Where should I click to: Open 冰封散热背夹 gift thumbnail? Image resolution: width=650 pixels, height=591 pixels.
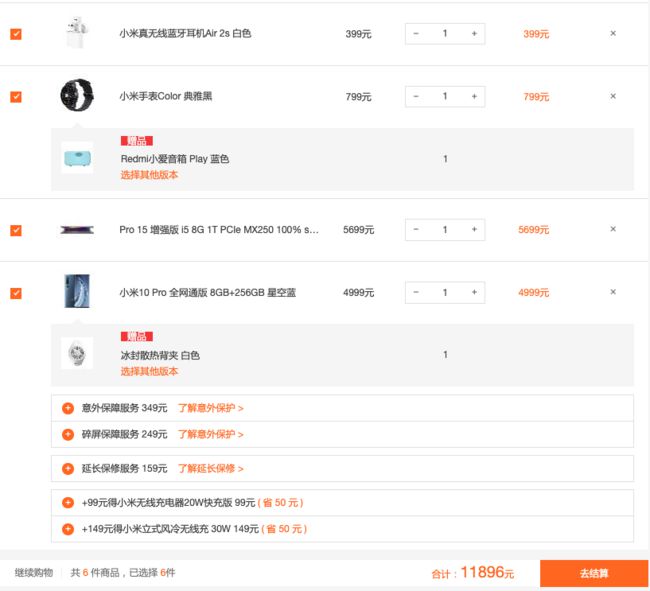77,353
